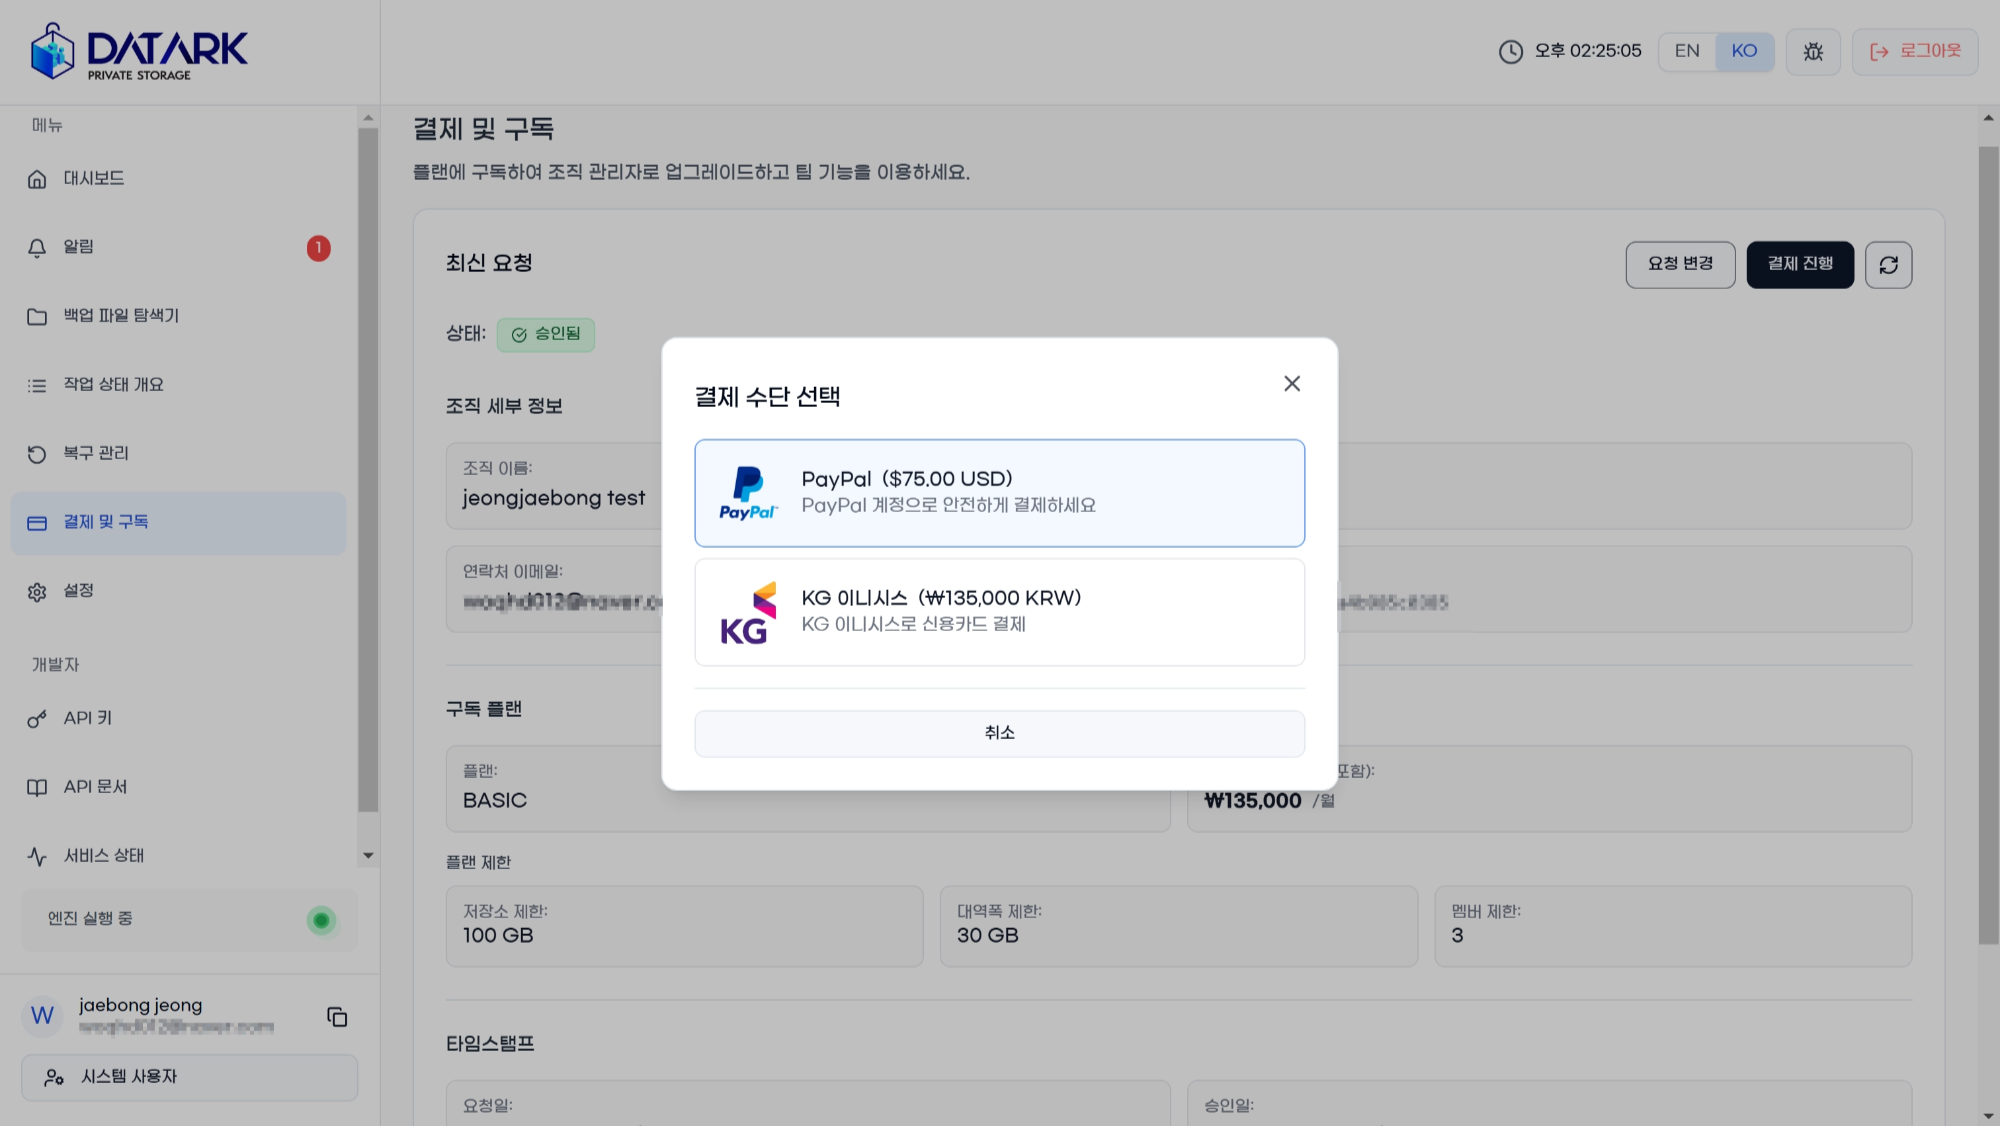Click the 결제 및 구독 card icon

pyautogui.click(x=37, y=523)
